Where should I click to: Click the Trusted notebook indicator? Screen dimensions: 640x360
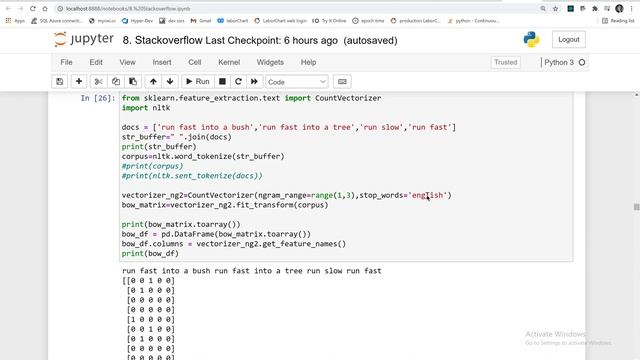[x=506, y=62]
